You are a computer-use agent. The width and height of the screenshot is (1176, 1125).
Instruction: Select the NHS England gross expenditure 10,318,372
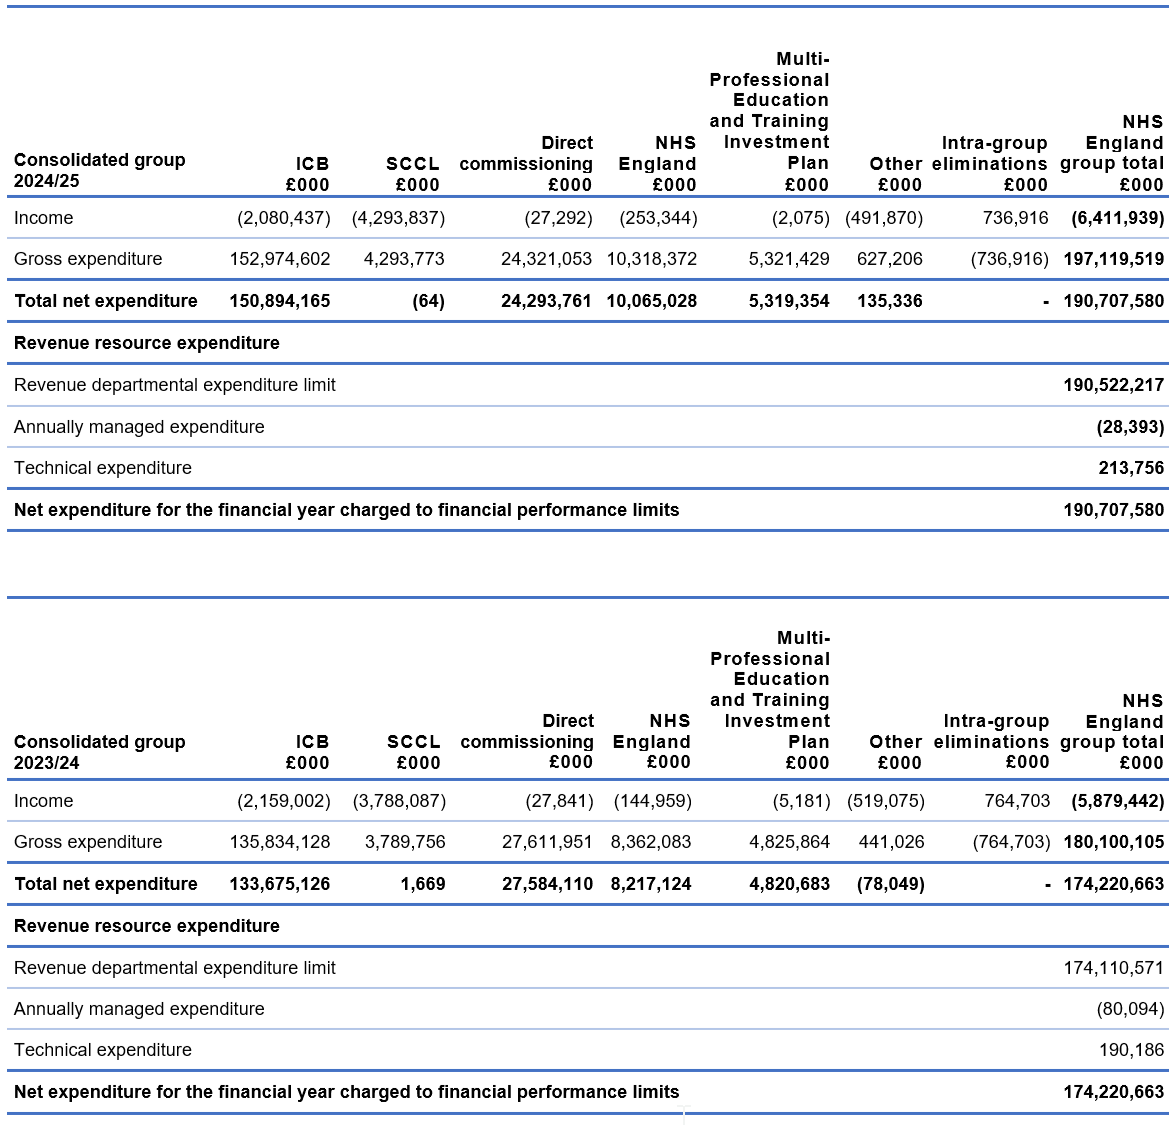[651, 259]
